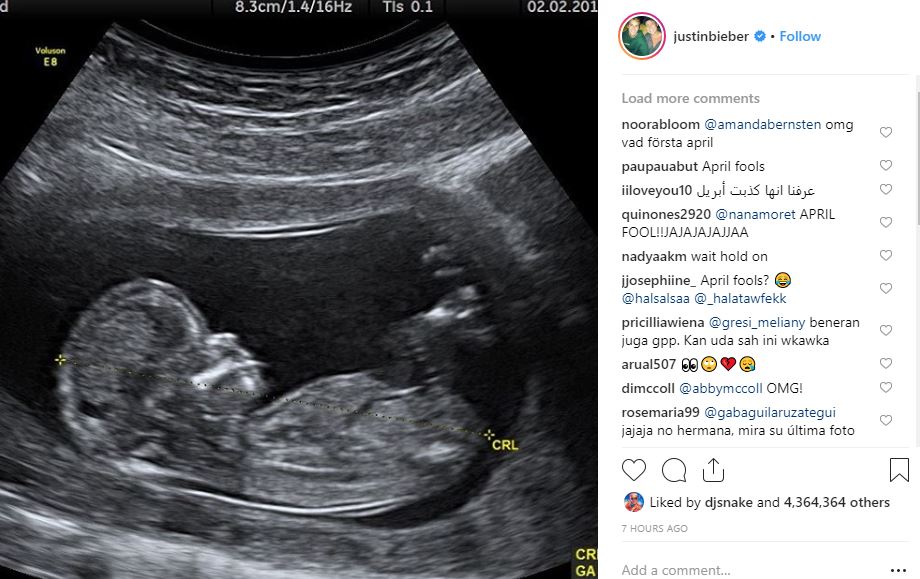Viewport: 920px width, 579px height.
Task: Save the post with the bookmark icon
Action: 899,470
